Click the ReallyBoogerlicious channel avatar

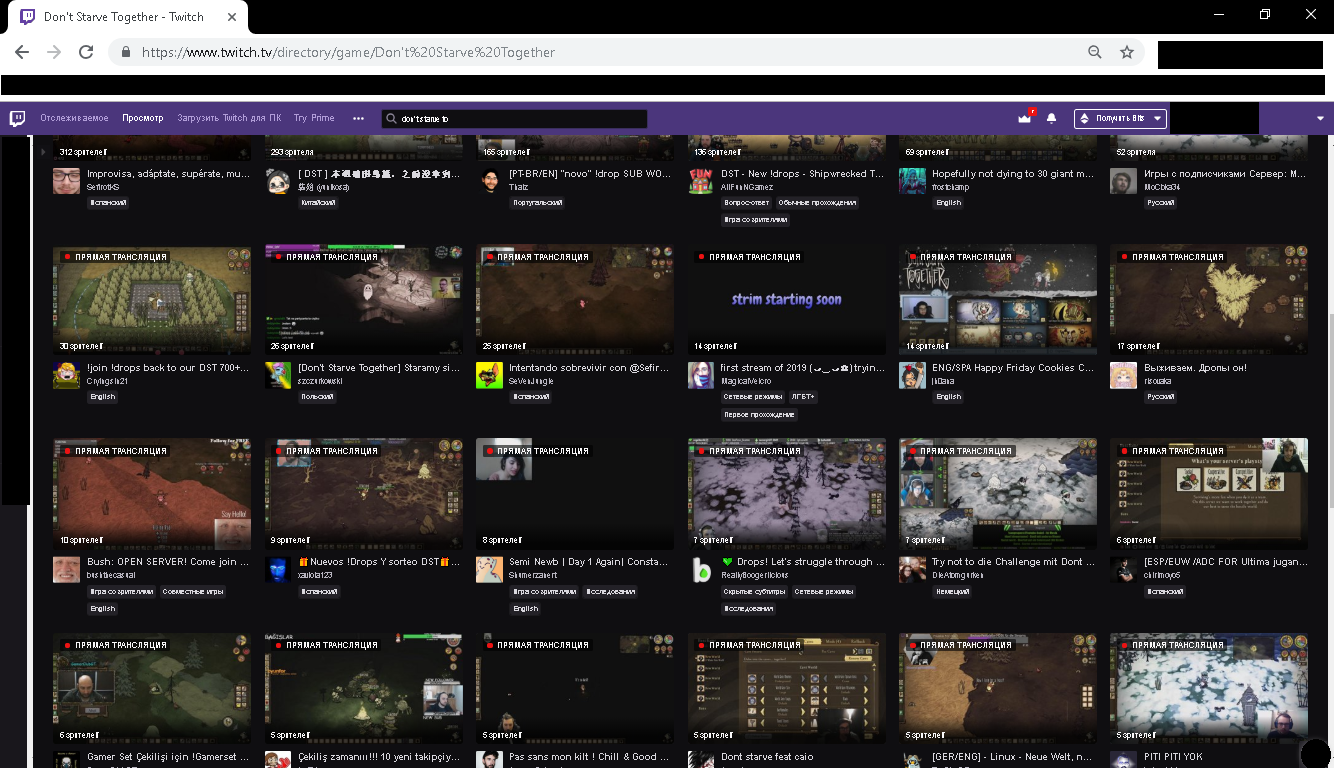702,570
